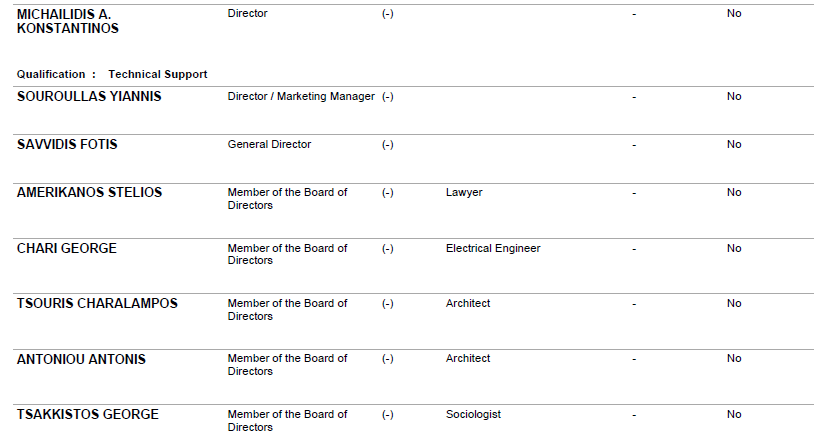Select the Electrical Engineer profession
This screenshot has width=828, height=434.
[x=493, y=248]
